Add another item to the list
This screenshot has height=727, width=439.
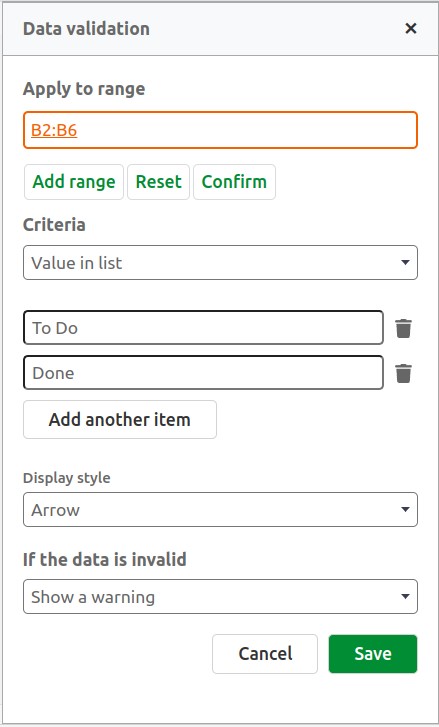[x=120, y=420]
